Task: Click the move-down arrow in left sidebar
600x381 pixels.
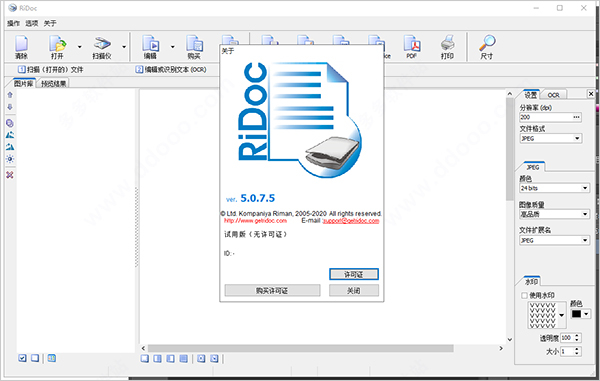Action: (10, 107)
